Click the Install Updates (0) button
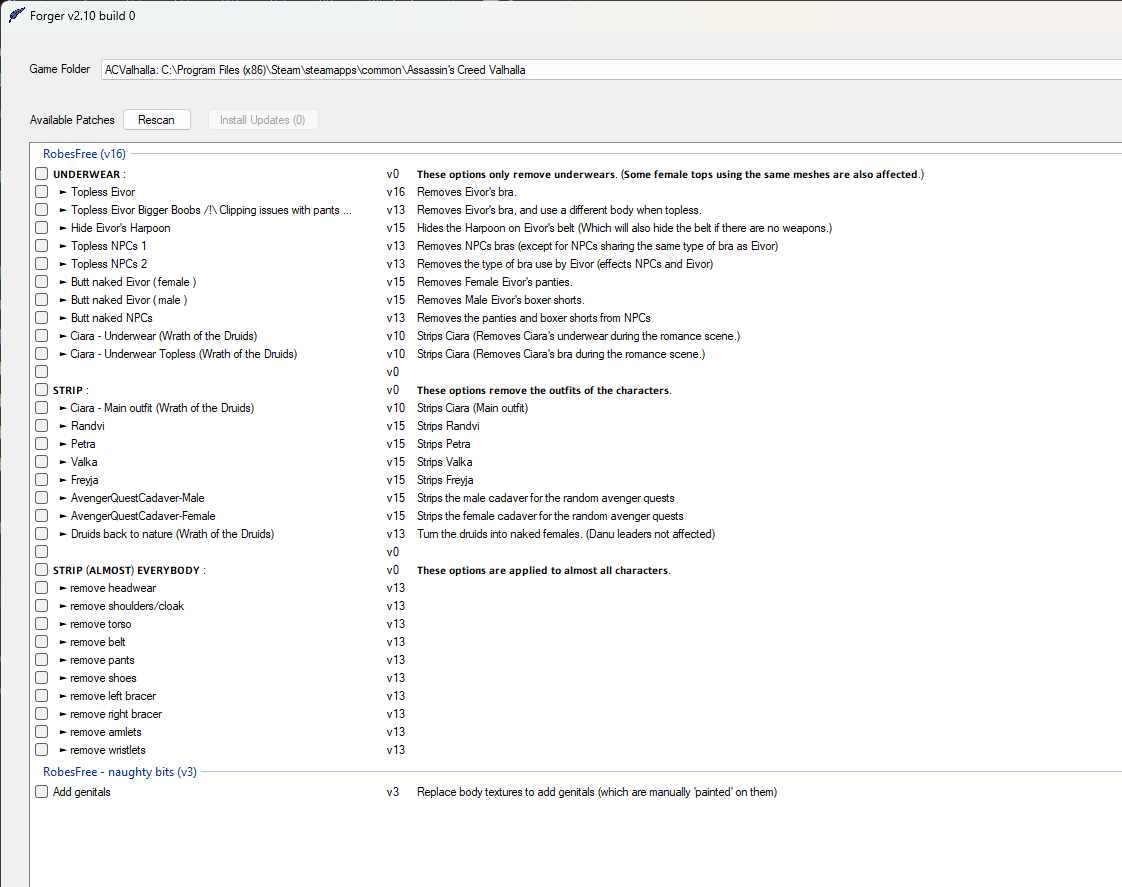Screen dimensions: 1122x887 pyautogui.click(x=263, y=119)
